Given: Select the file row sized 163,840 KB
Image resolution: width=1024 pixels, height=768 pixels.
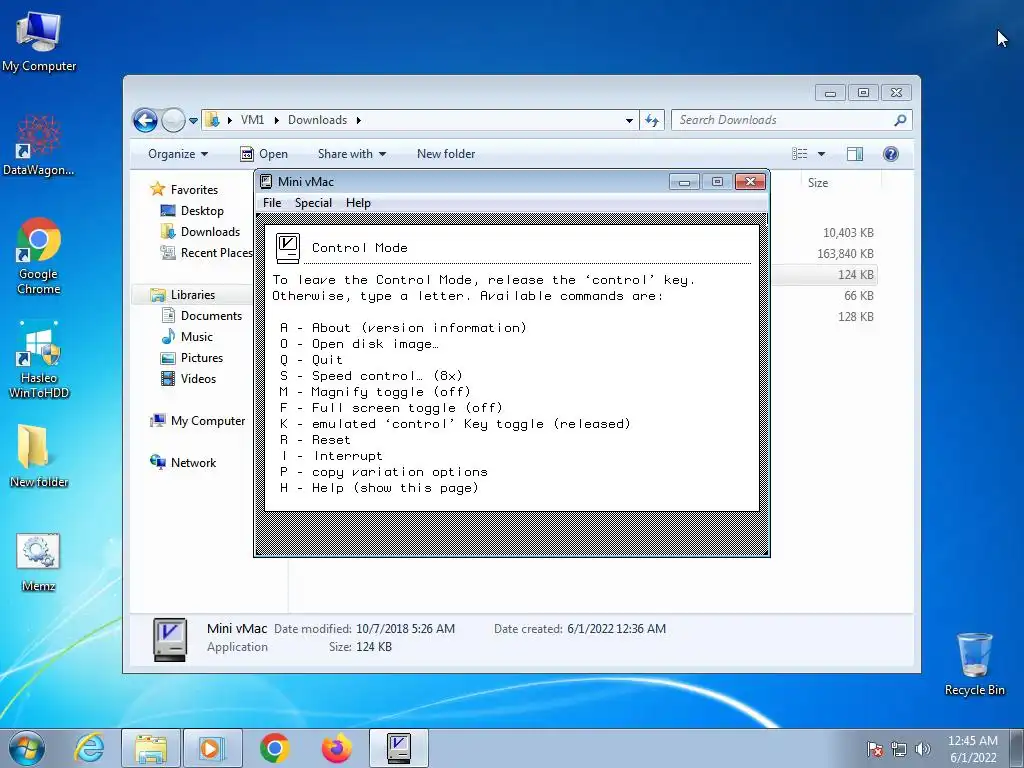Looking at the screenshot, I should 846,253.
